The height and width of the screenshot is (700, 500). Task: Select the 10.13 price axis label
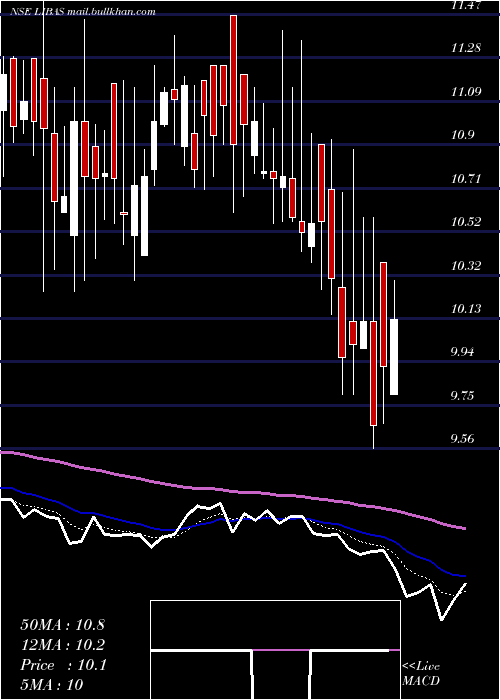pyautogui.click(x=466, y=308)
